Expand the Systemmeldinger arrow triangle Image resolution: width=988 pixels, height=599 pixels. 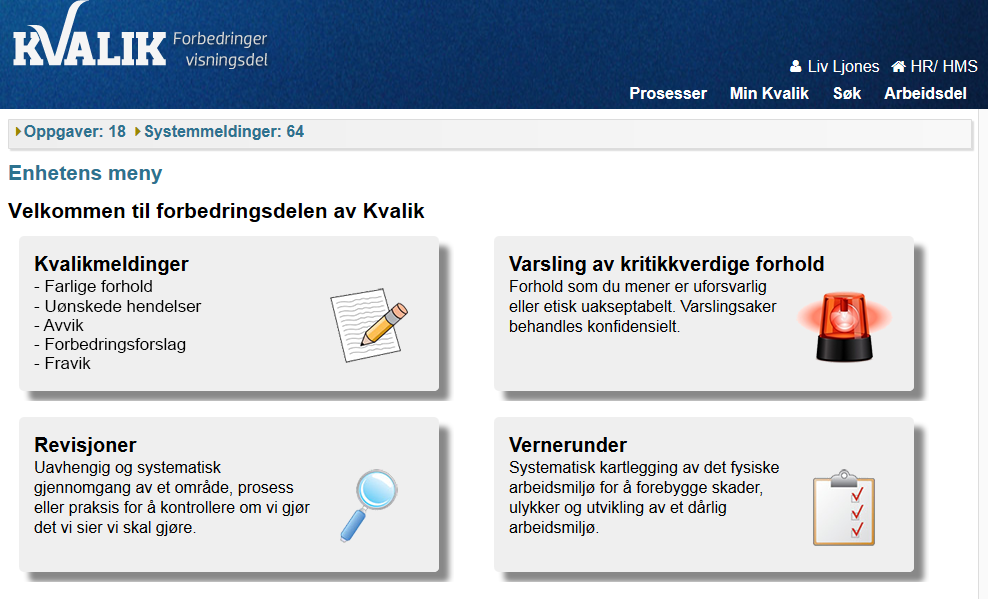point(138,132)
